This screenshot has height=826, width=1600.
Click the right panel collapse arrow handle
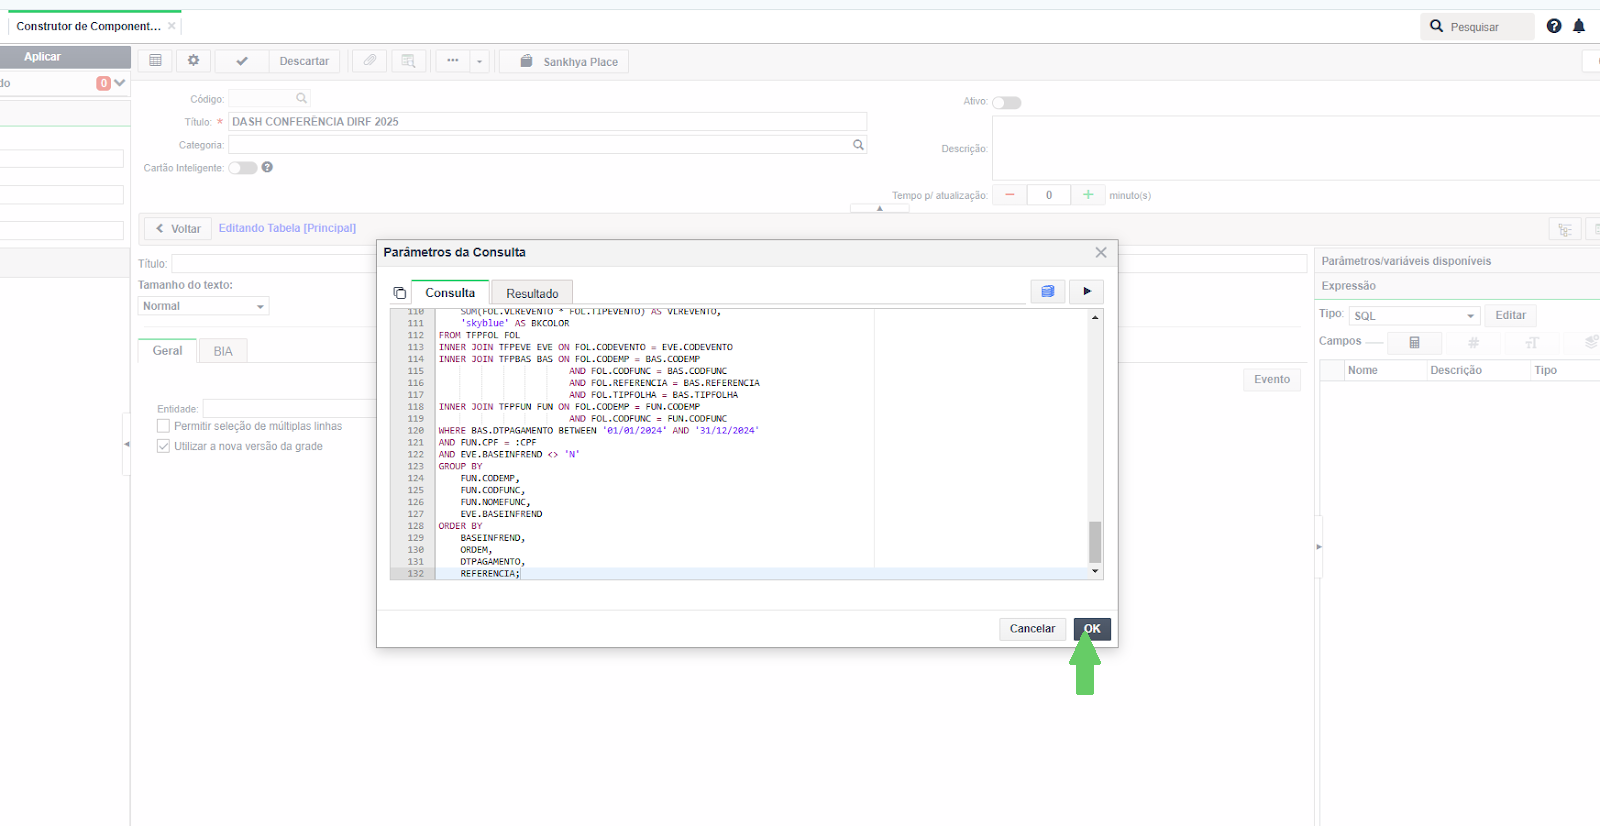point(1319,547)
